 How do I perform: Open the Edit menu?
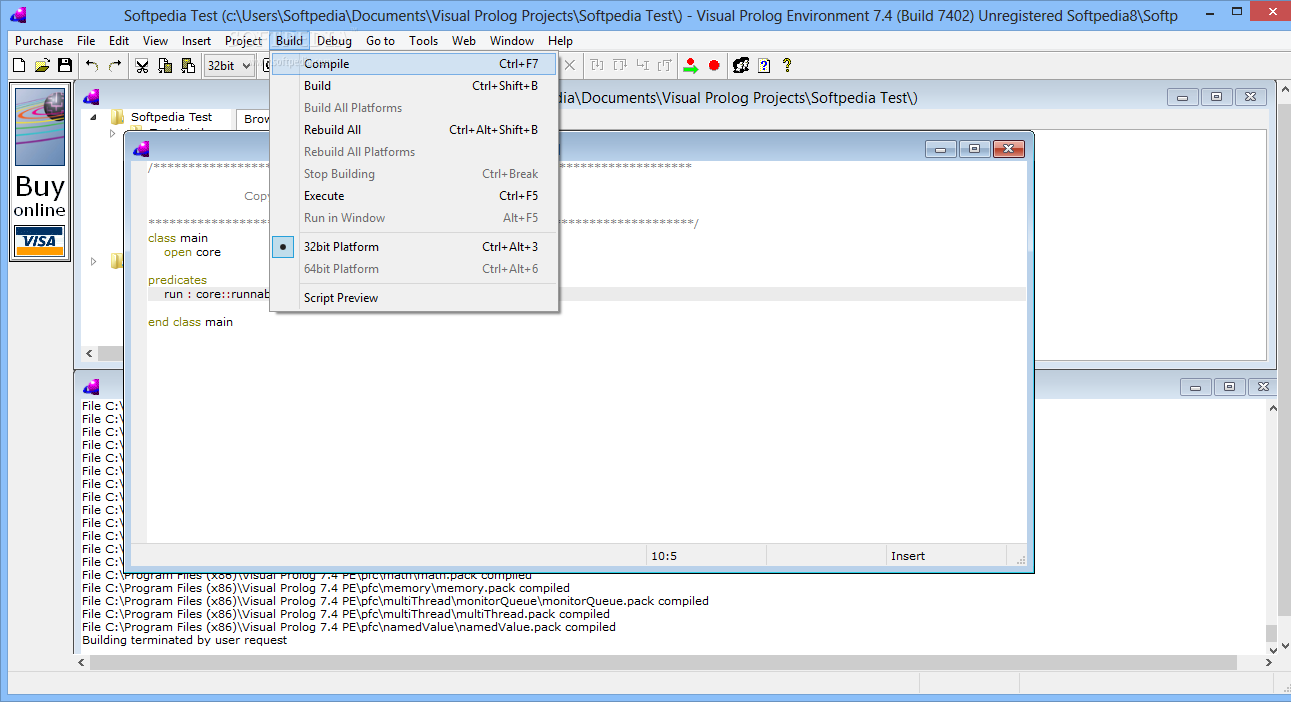click(x=119, y=41)
